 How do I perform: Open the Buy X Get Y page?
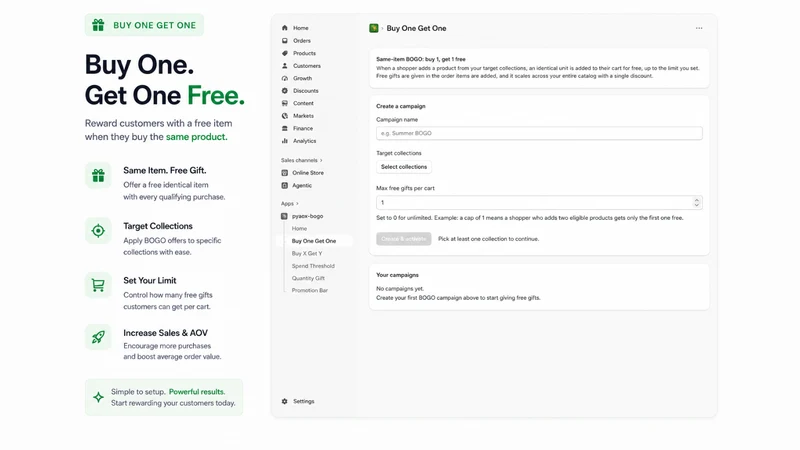[307, 254]
